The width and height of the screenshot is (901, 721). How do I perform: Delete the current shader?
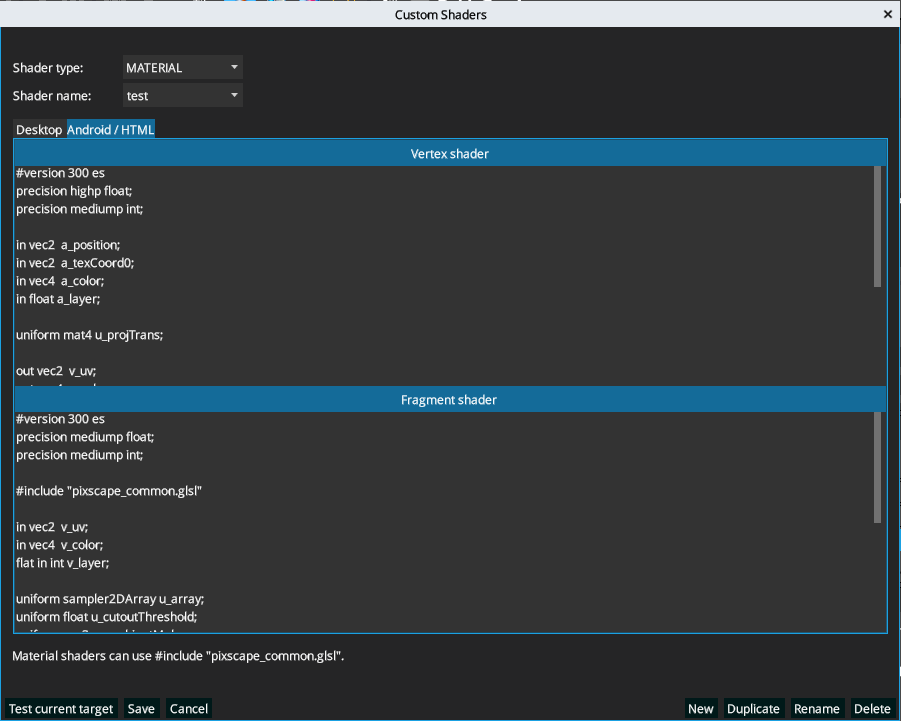point(872,708)
